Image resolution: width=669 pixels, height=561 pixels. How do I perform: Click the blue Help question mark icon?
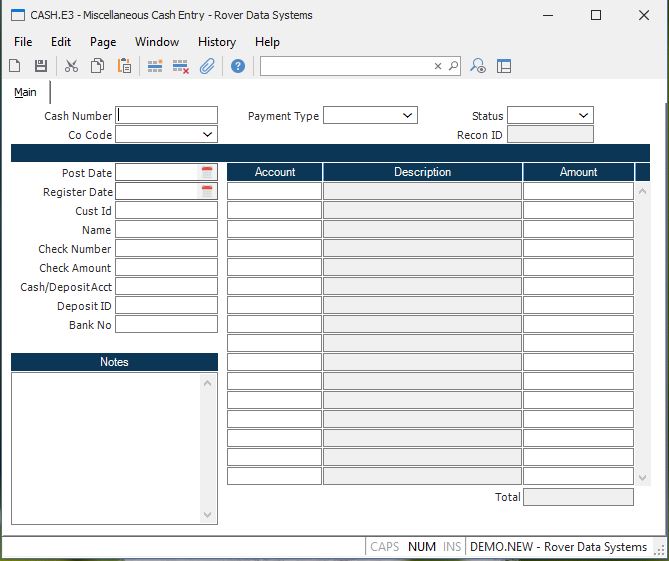point(238,66)
